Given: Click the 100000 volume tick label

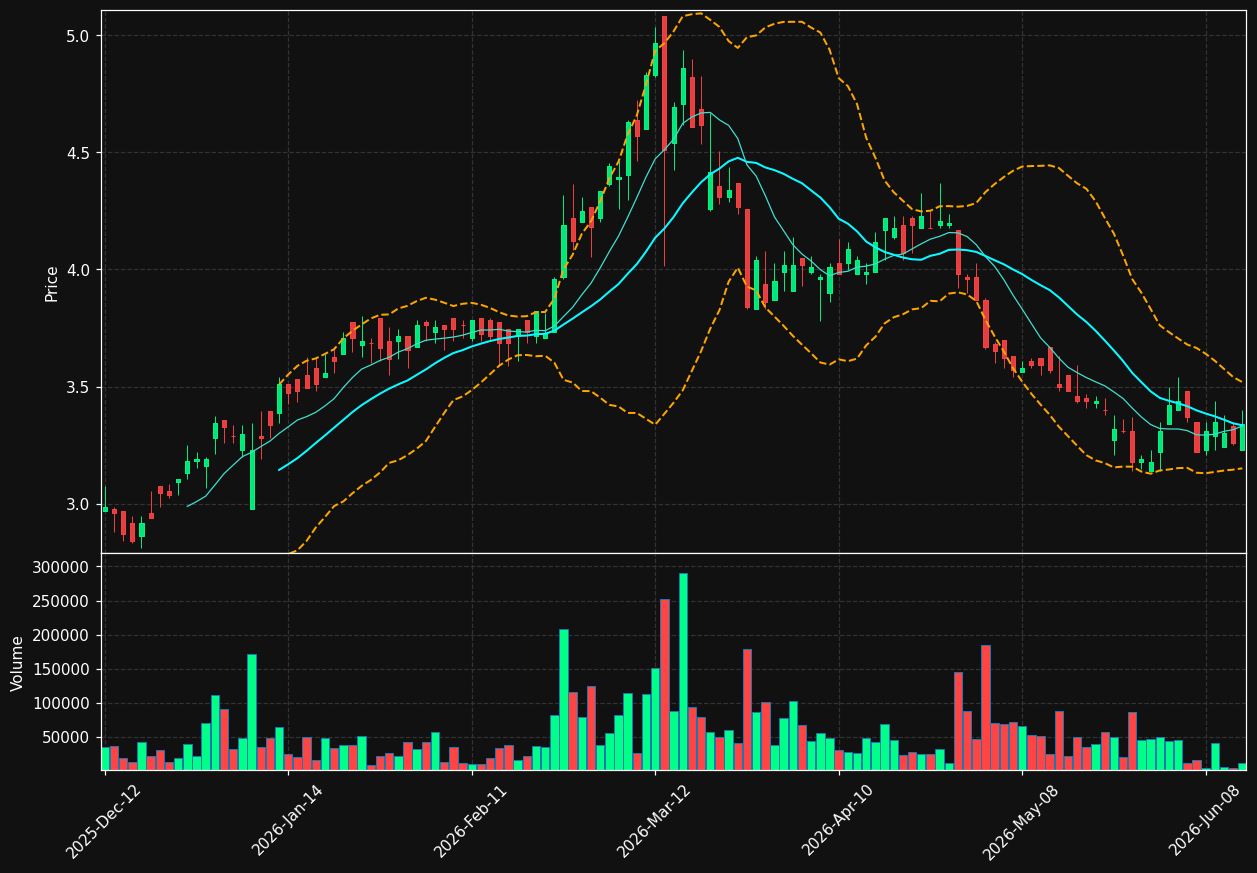Looking at the screenshot, I should (x=62, y=703).
